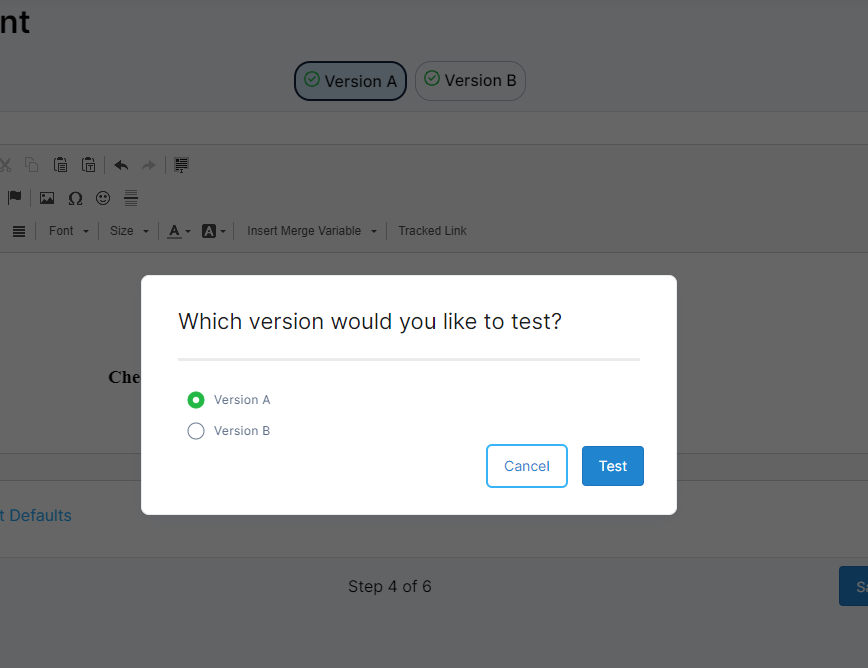Click the Paste as plain text icon
The image size is (868, 668).
[89, 165]
